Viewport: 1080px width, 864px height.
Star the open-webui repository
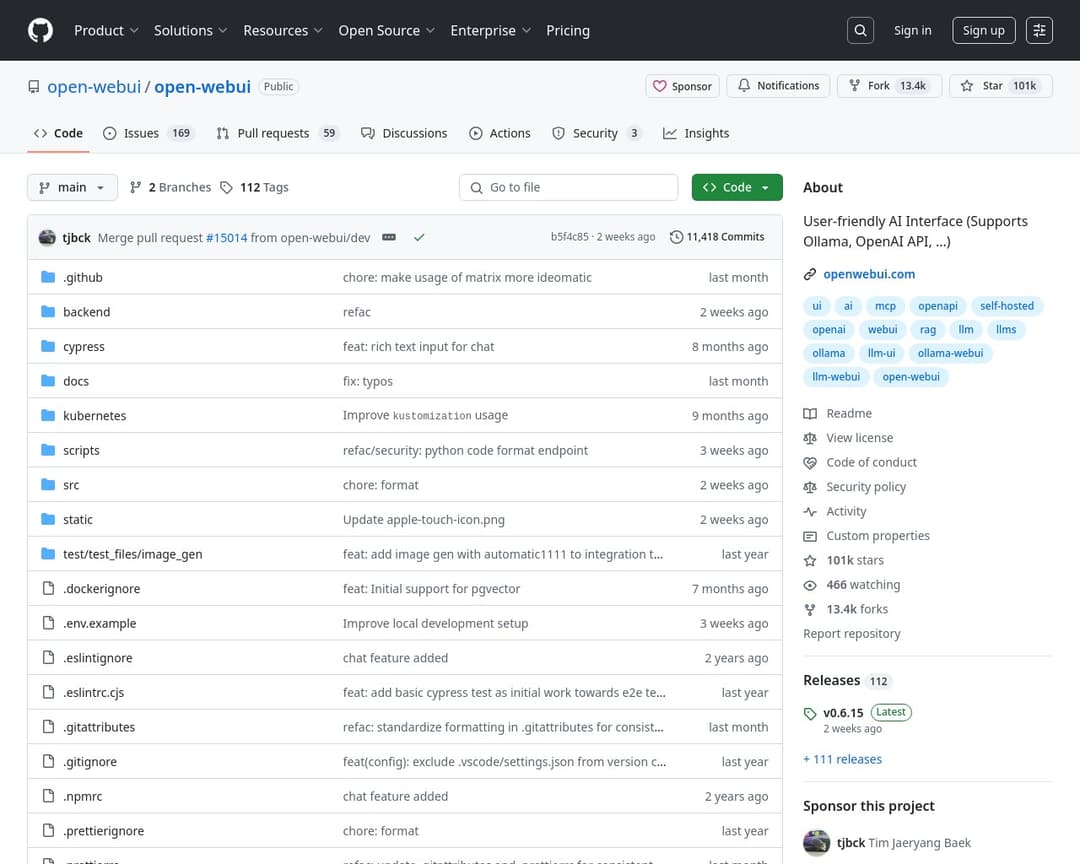point(1001,86)
